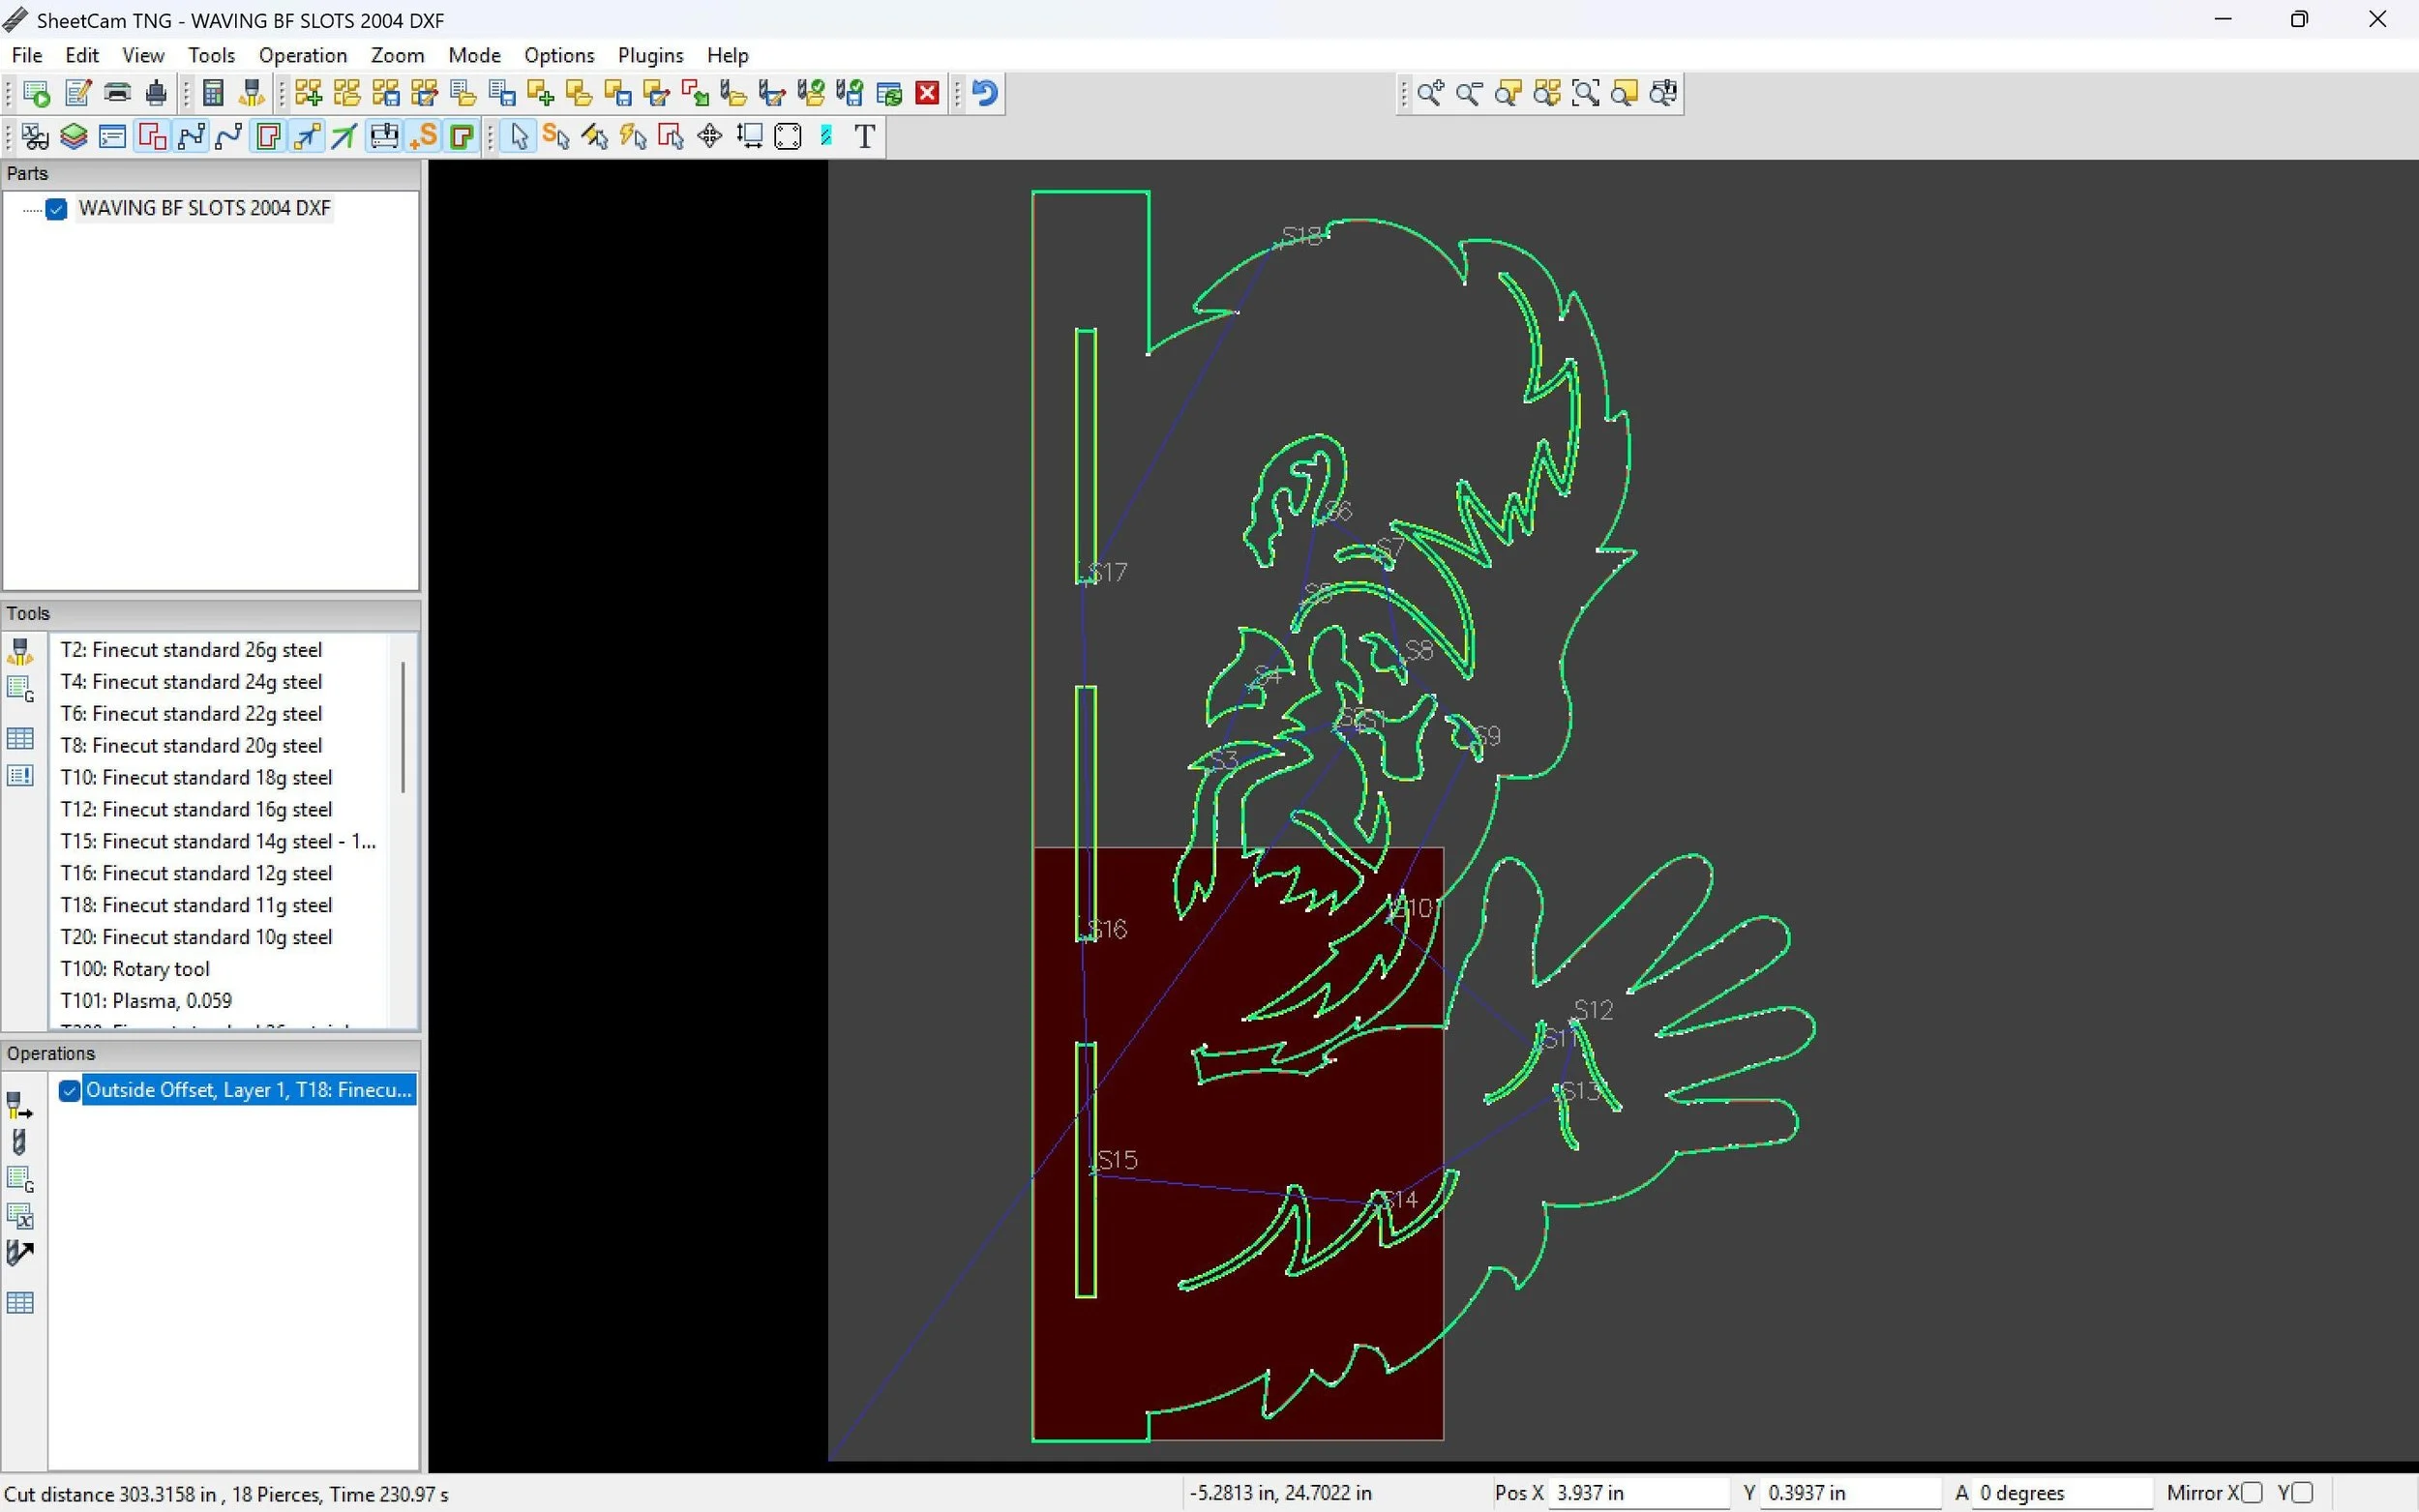
Task: Click the Tools list vertical scrollbar
Action: [x=403, y=728]
